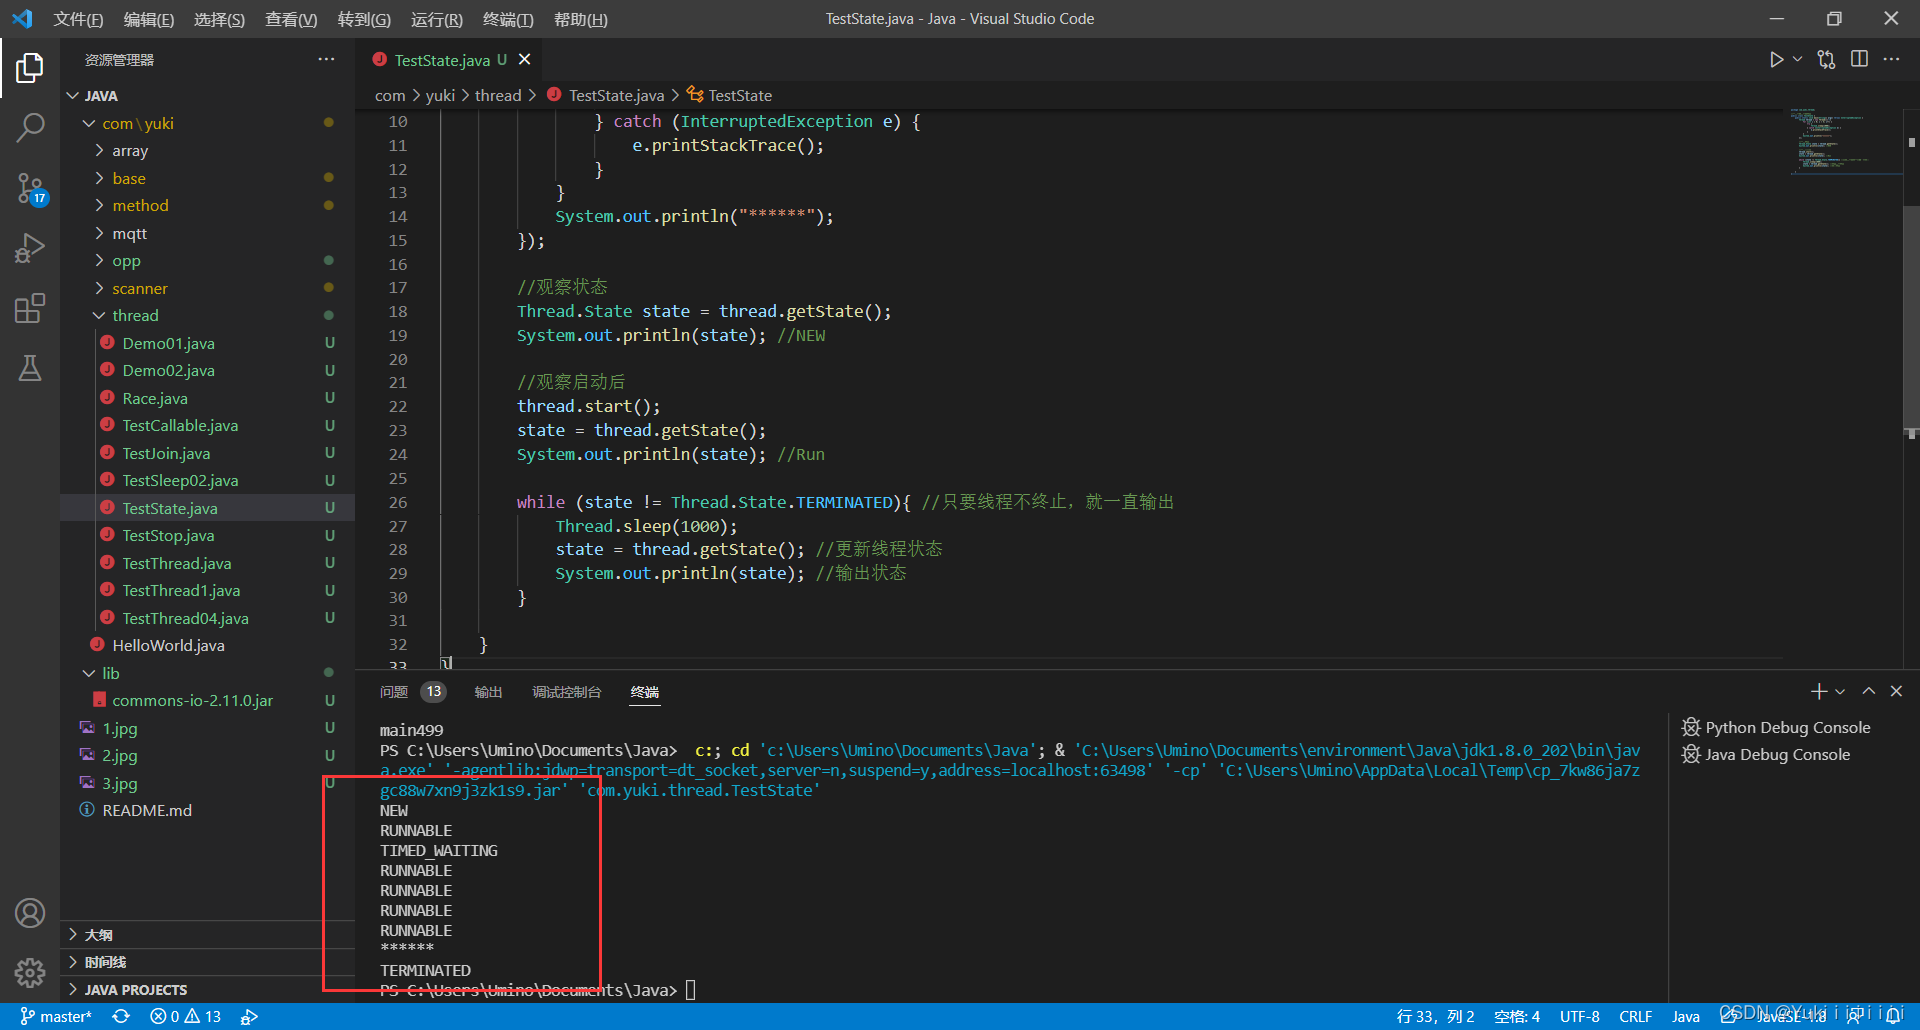
Task: Open README.md in the explorer
Action: [x=207, y=810]
